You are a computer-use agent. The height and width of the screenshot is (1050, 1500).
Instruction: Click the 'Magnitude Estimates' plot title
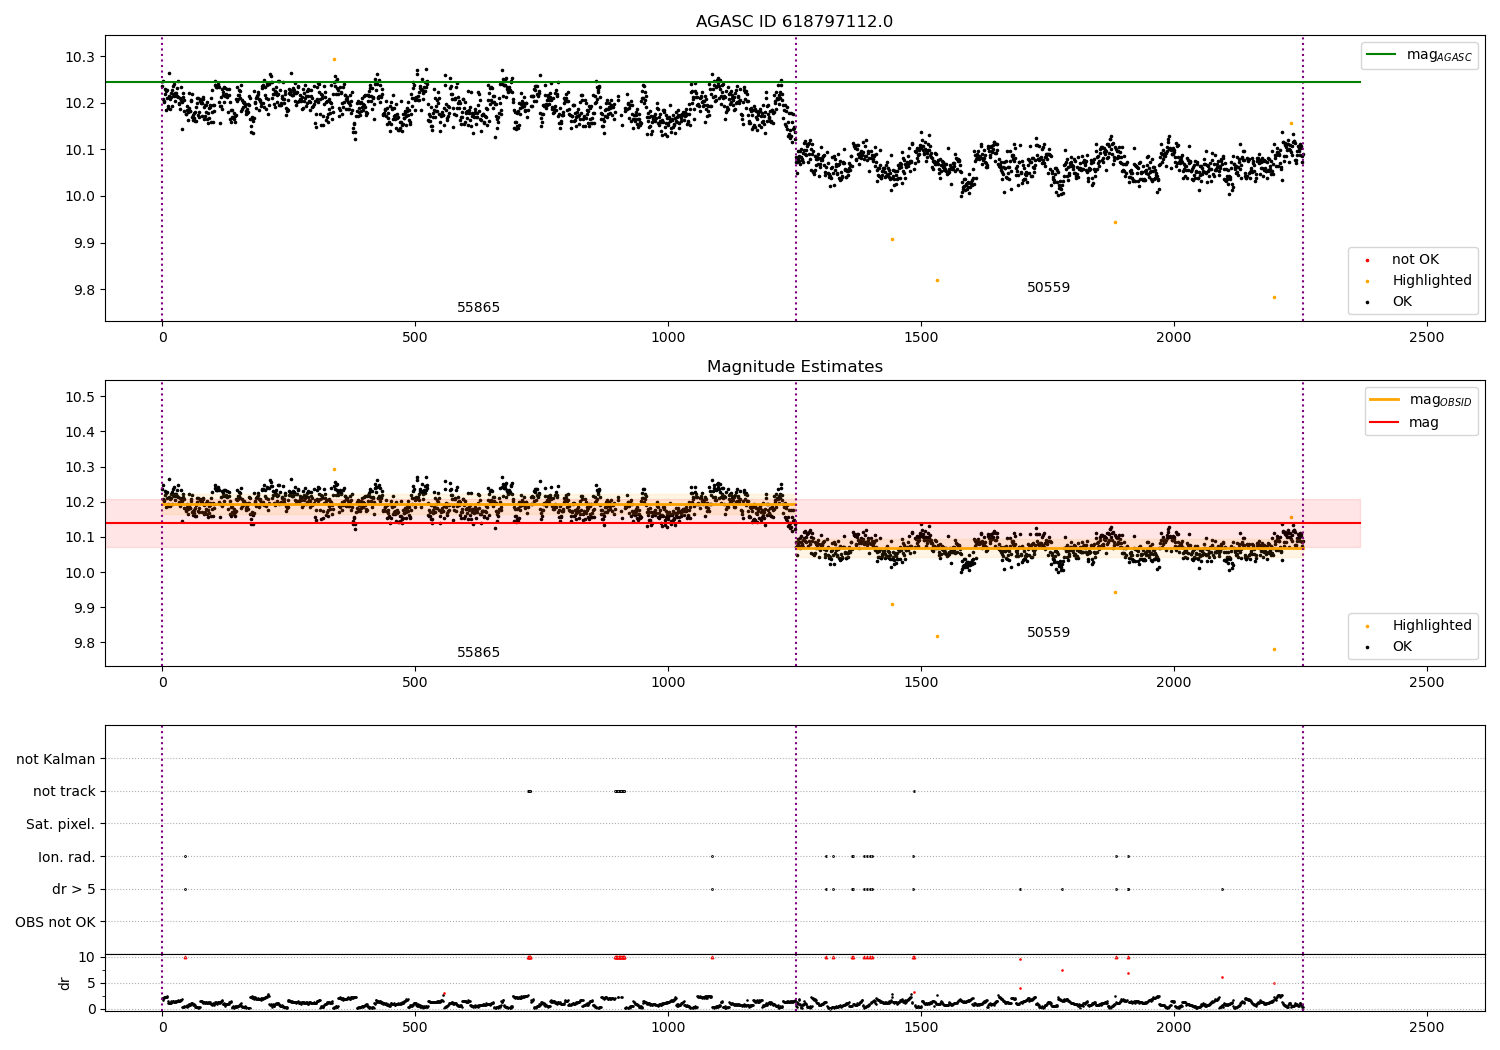pos(795,367)
